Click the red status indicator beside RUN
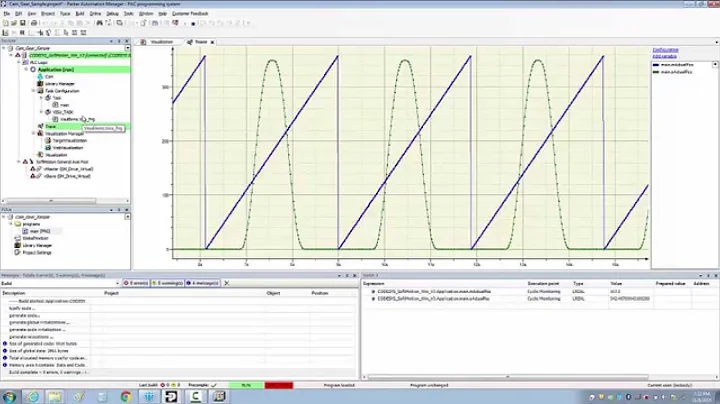Viewport: 720px width, 404px height. point(279,385)
